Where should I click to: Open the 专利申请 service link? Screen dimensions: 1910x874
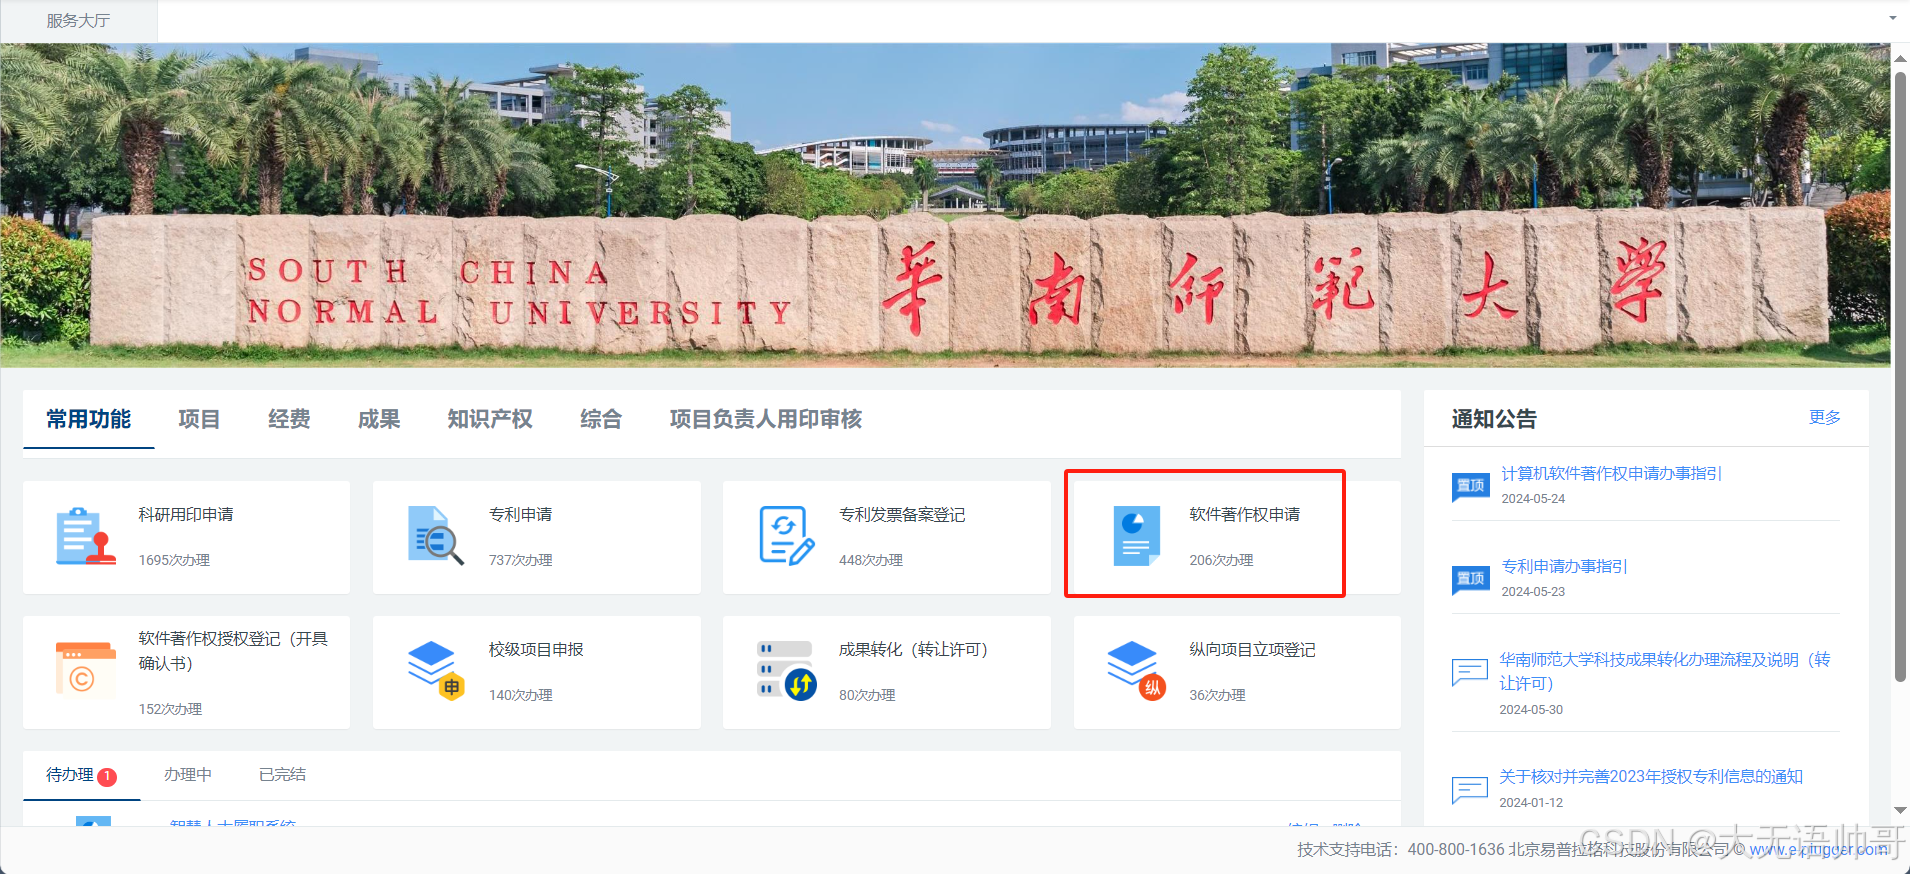coord(521,514)
